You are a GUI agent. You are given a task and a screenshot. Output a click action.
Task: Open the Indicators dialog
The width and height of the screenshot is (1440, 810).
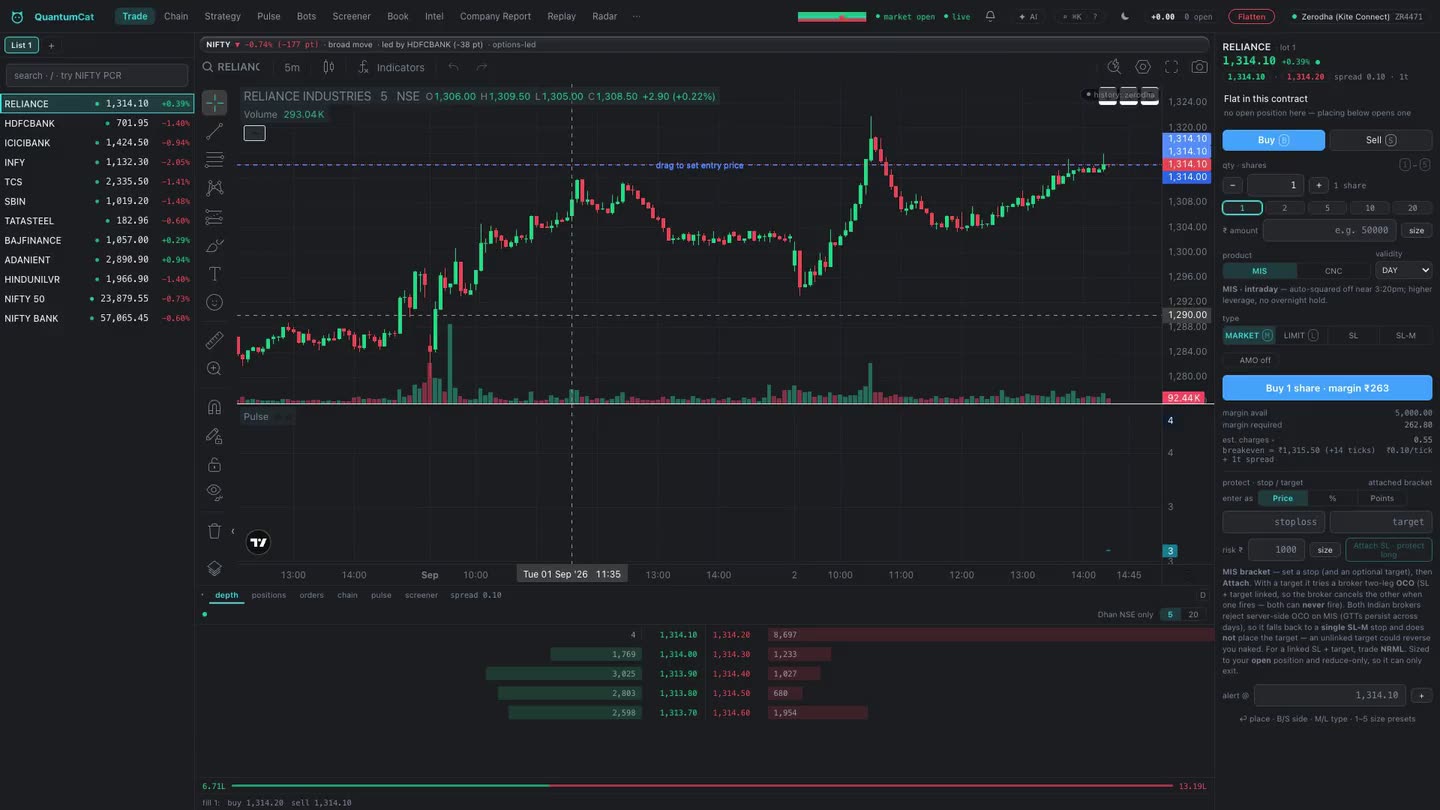(x=391, y=67)
